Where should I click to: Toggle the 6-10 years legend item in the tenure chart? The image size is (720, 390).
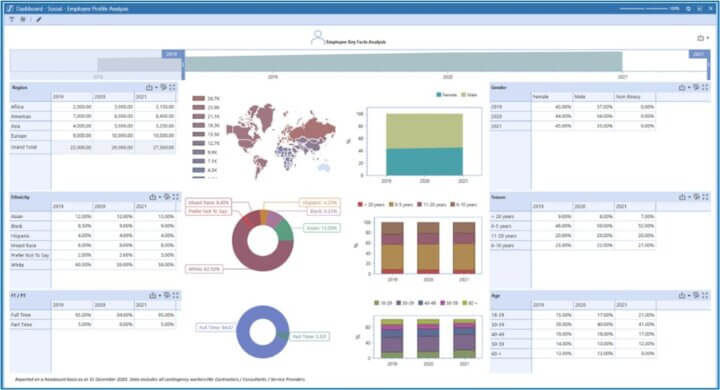click(x=464, y=204)
